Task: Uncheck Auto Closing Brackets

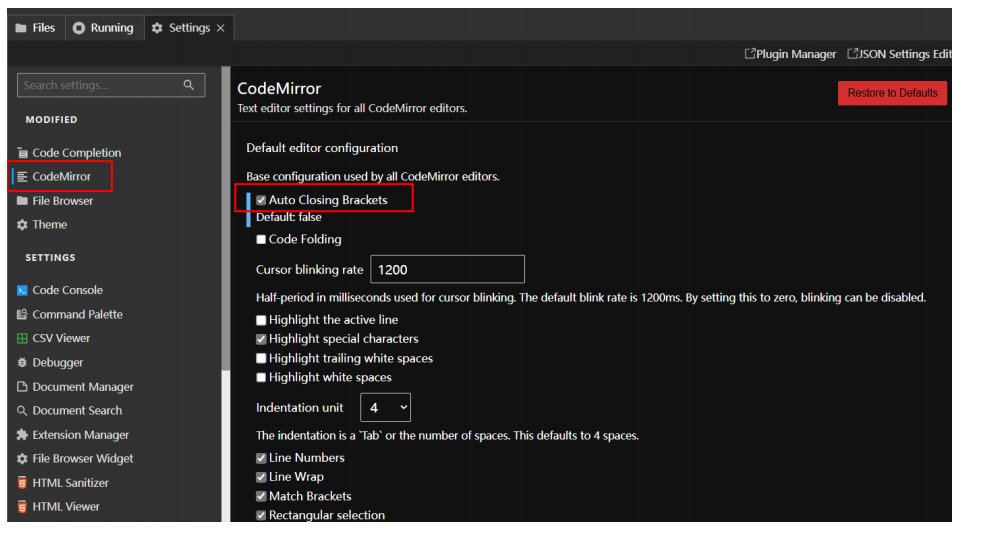Action: 261,200
